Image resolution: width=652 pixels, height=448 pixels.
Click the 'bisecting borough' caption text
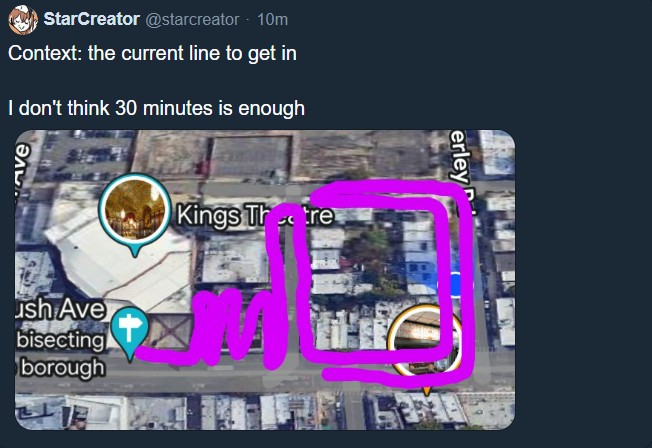point(60,354)
